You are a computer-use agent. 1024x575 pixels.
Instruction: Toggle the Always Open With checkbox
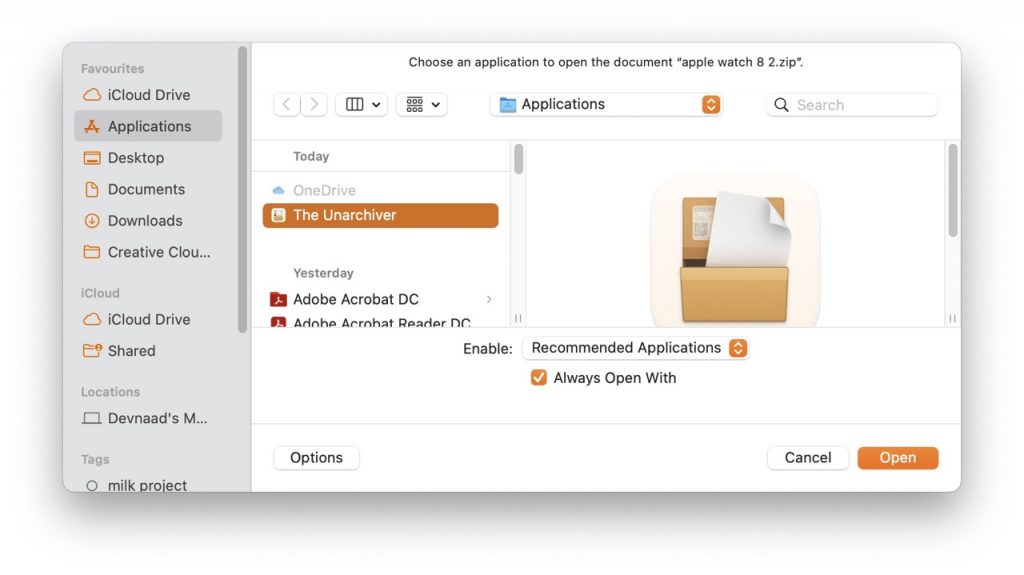(538, 378)
